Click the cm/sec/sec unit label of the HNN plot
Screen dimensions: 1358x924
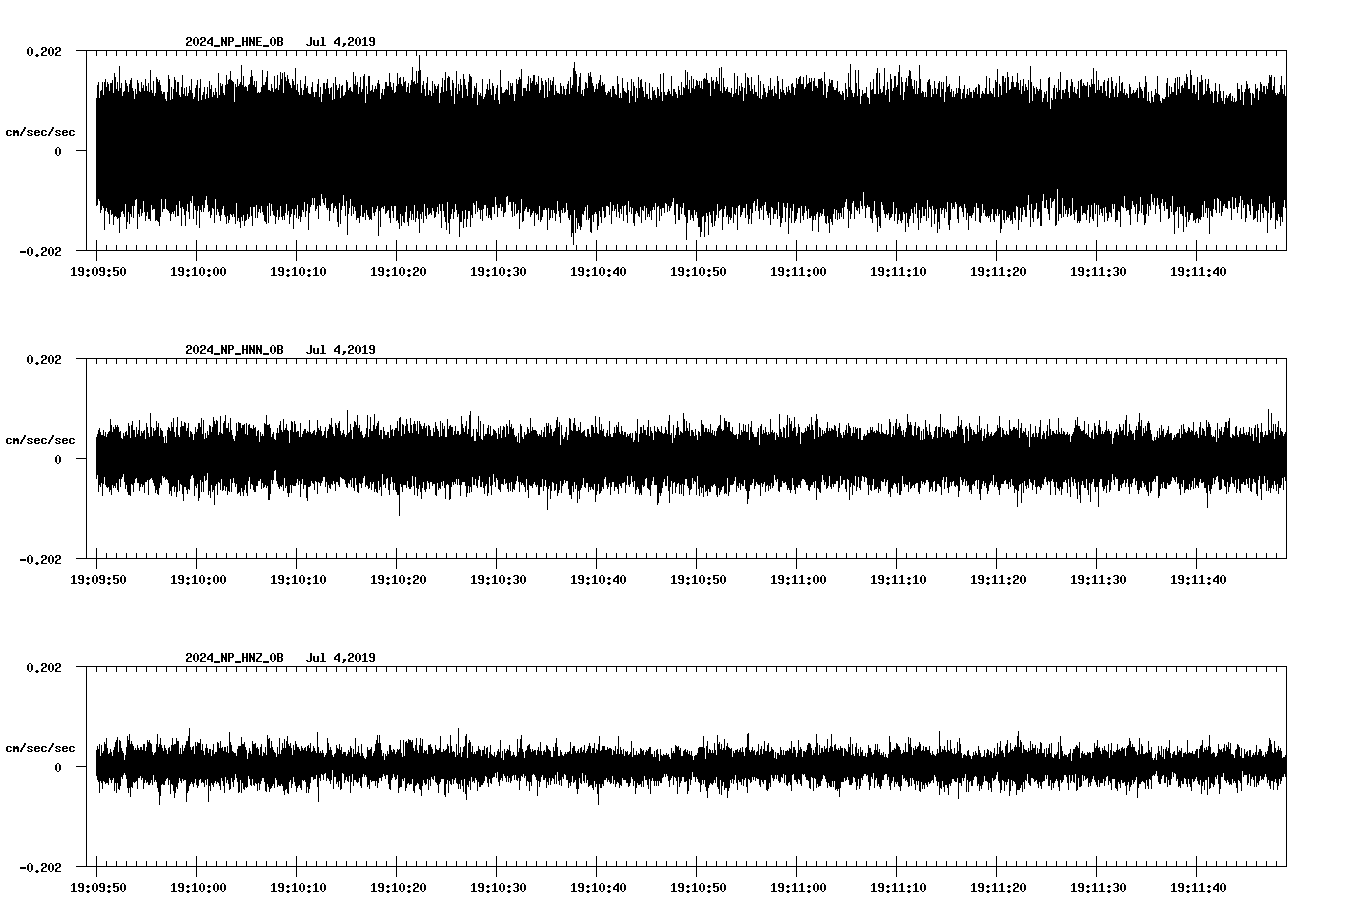tap(40, 440)
